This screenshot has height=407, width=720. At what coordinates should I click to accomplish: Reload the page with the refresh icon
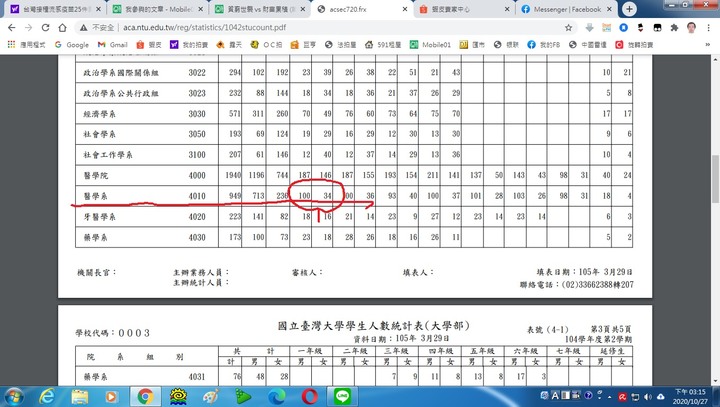click(x=45, y=28)
